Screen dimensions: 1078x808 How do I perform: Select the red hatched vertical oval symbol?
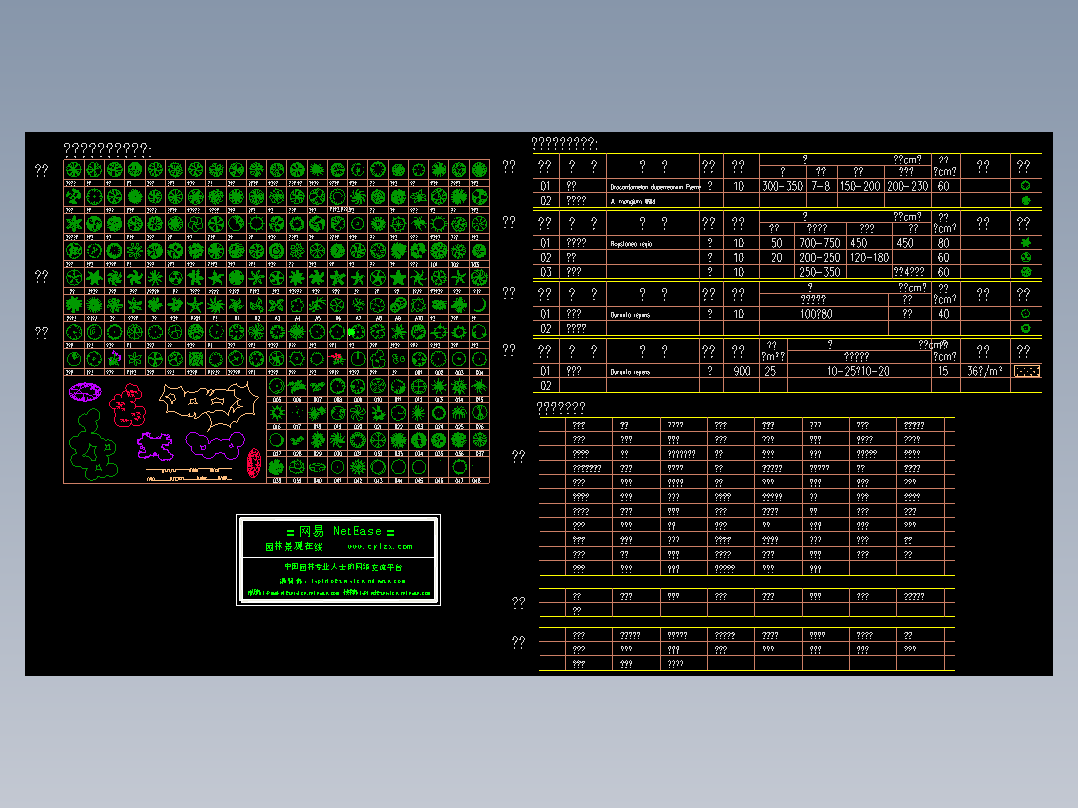[x=254, y=463]
